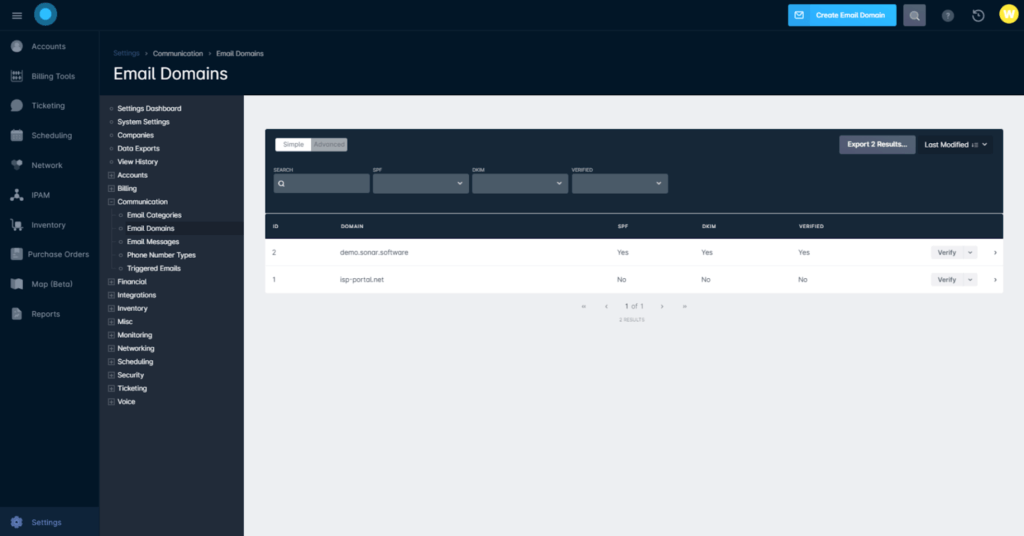The image size is (1024, 536).
Task: Open Verify dropdown arrow for demo.sonar.software
Action: point(970,253)
